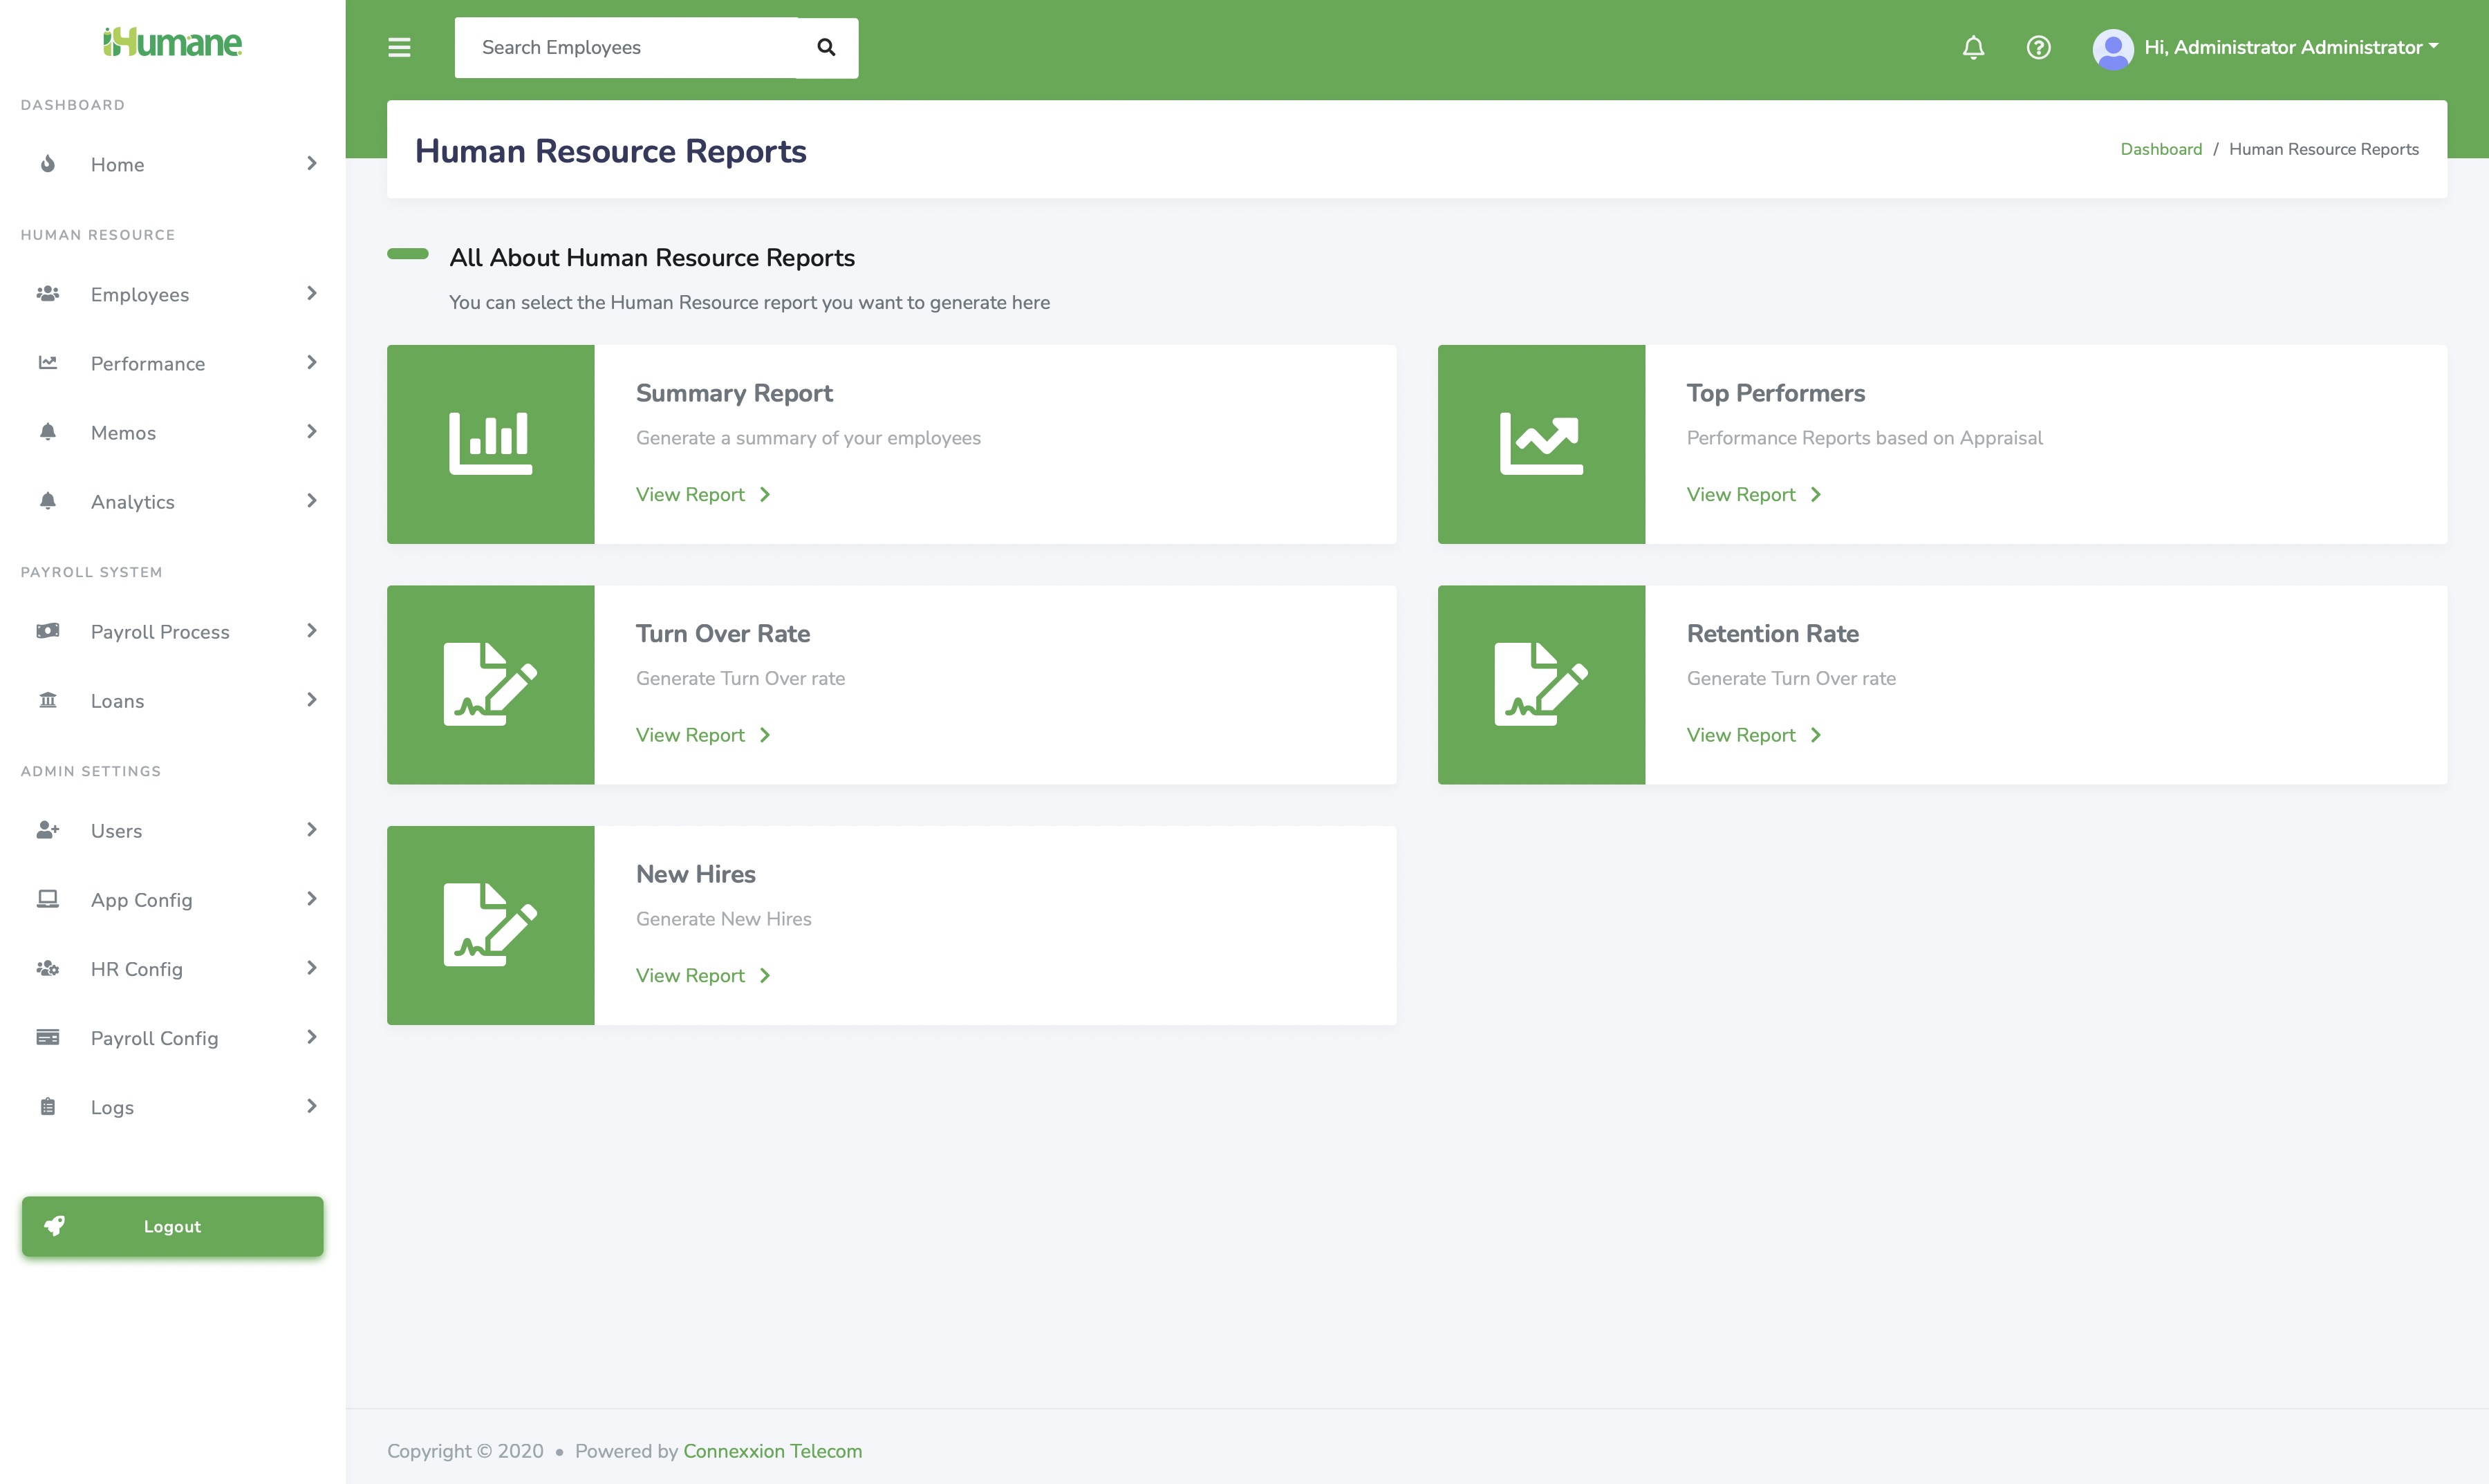Open the Loans sidebar item
Screen dimensions: 2489x1484
point(117,701)
